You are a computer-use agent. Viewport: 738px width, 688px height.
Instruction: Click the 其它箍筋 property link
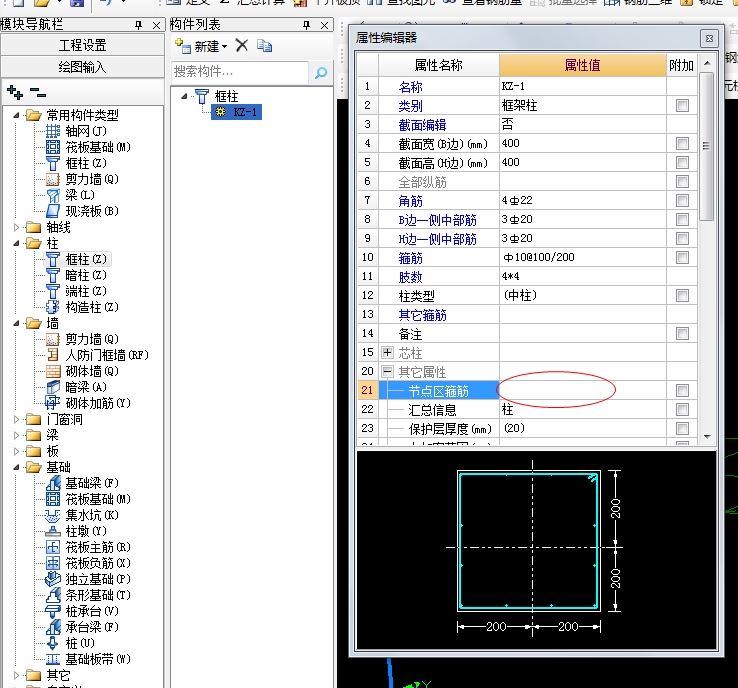pyautogui.click(x=422, y=315)
